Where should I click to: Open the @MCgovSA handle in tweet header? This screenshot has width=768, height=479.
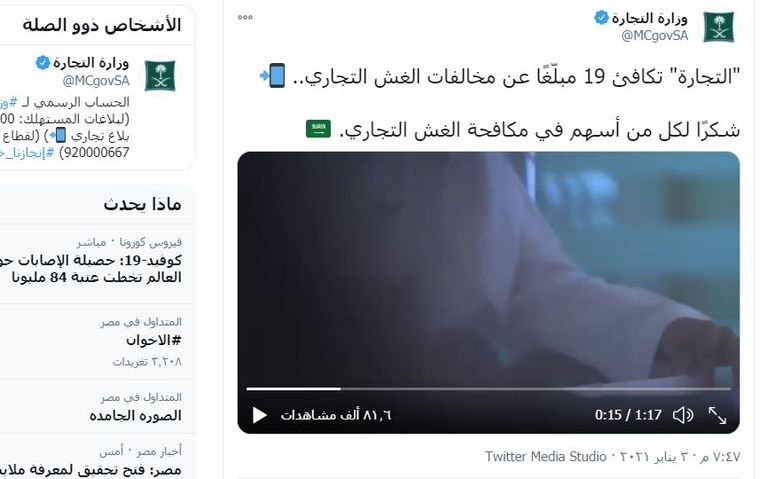[654, 36]
